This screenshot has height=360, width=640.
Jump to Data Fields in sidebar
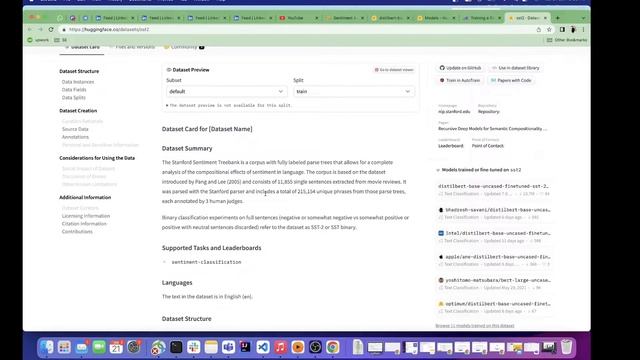[x=74, y=90]
